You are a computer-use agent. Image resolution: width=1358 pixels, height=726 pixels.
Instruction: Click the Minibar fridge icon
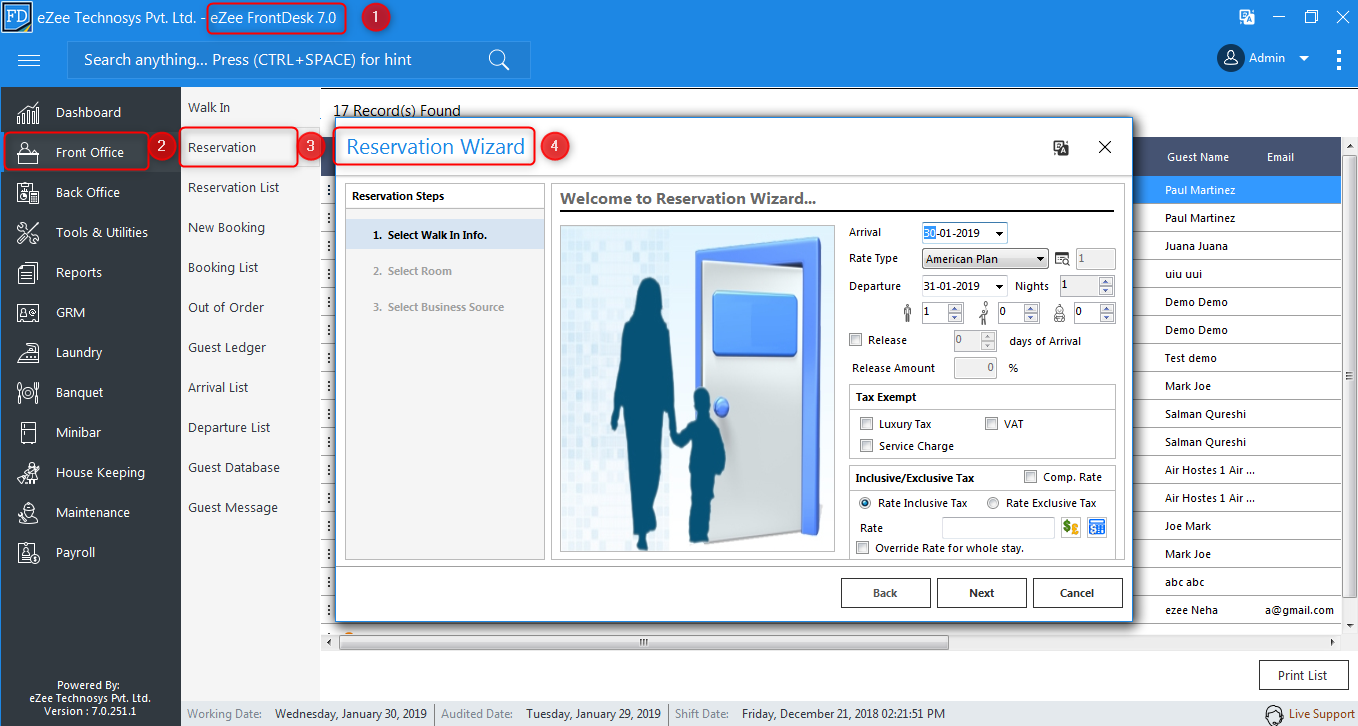28,433
